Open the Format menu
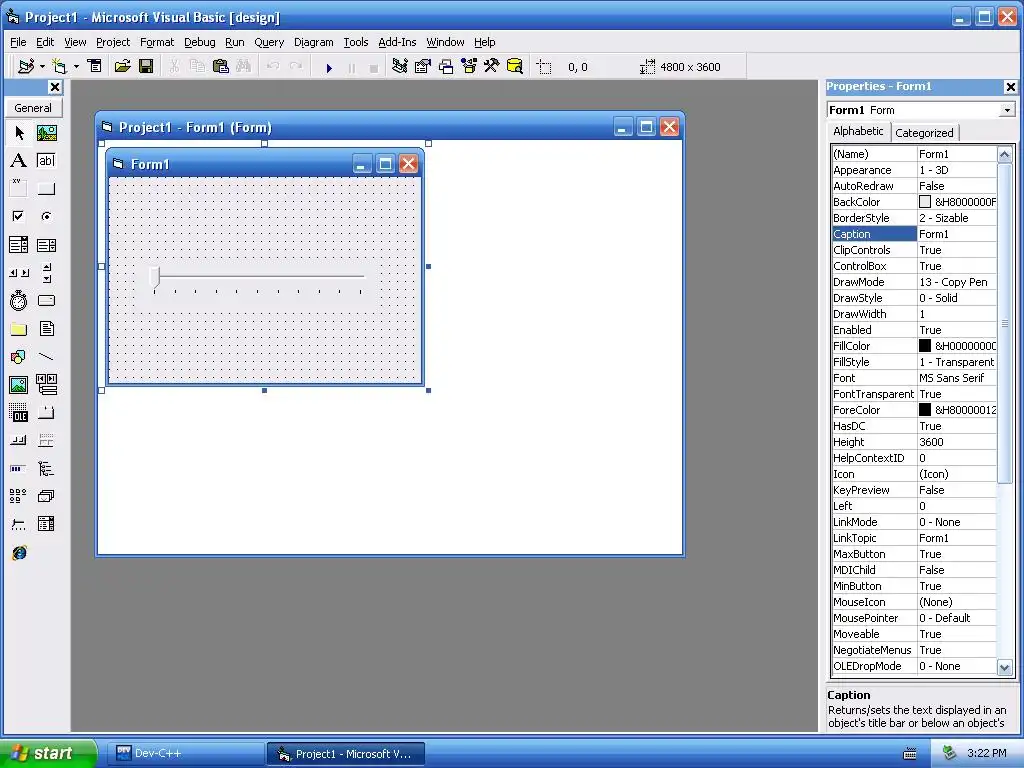1024x768 pixels. pos(157,42)
